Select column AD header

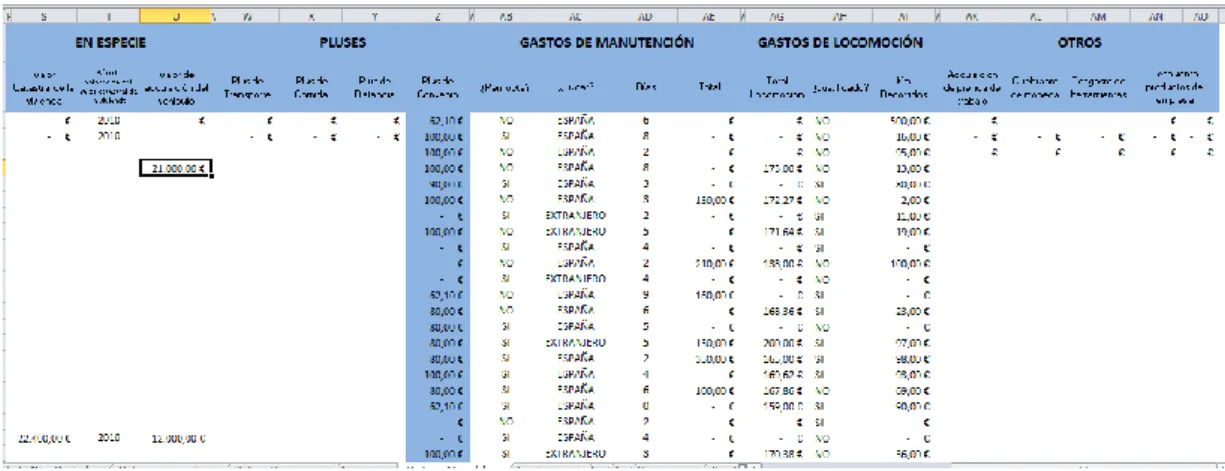(645, 17)
